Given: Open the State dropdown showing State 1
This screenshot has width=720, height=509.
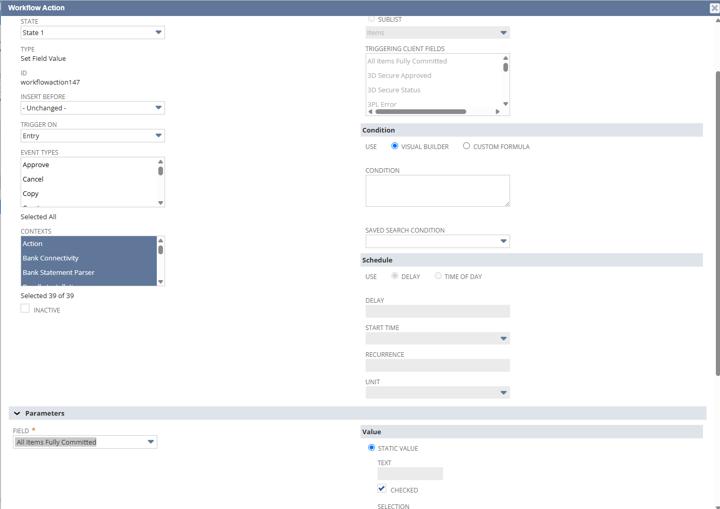Looking at the screenshot, I should pos(92,33).
